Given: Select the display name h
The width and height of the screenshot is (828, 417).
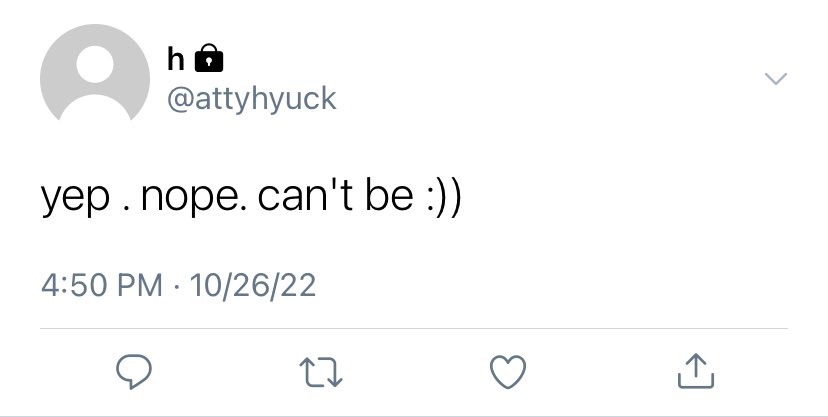Looking at the screenshot, I should pos(176,59).
